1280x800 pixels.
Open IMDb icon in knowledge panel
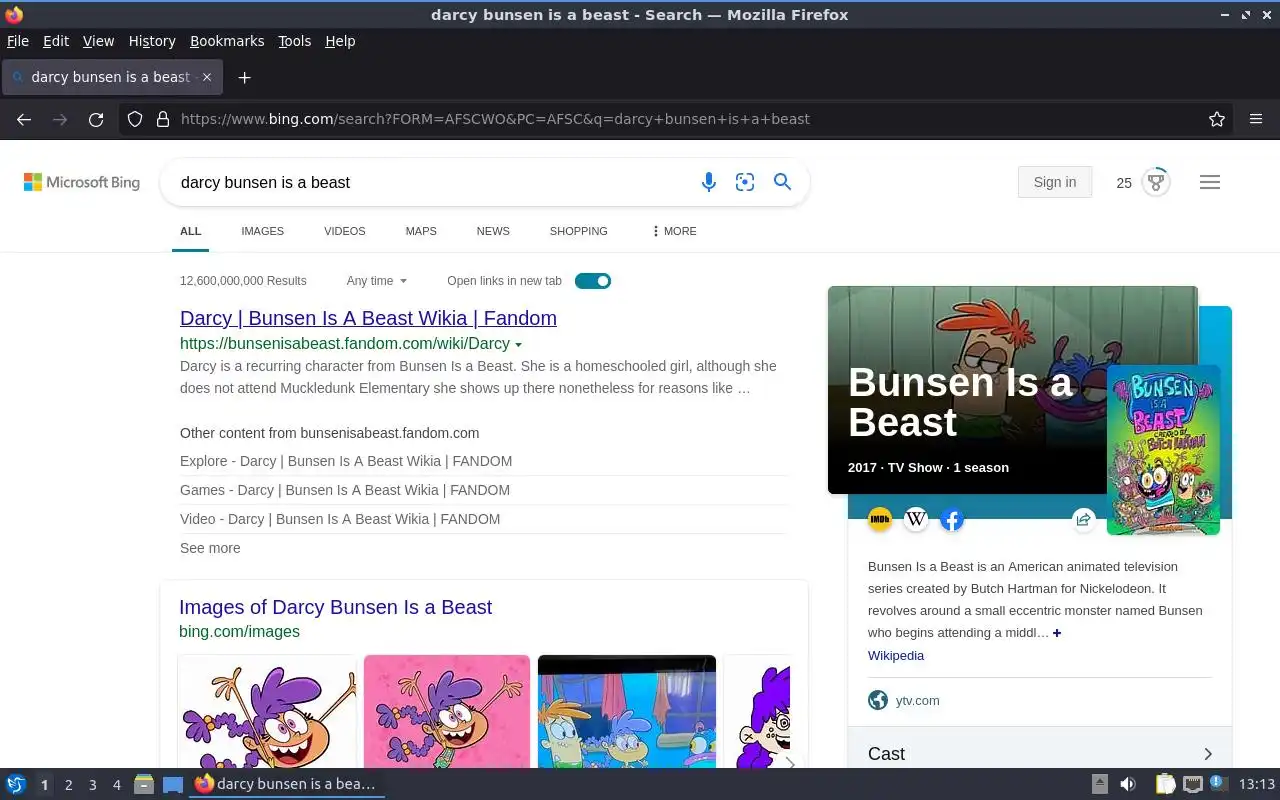coord(880,519)
